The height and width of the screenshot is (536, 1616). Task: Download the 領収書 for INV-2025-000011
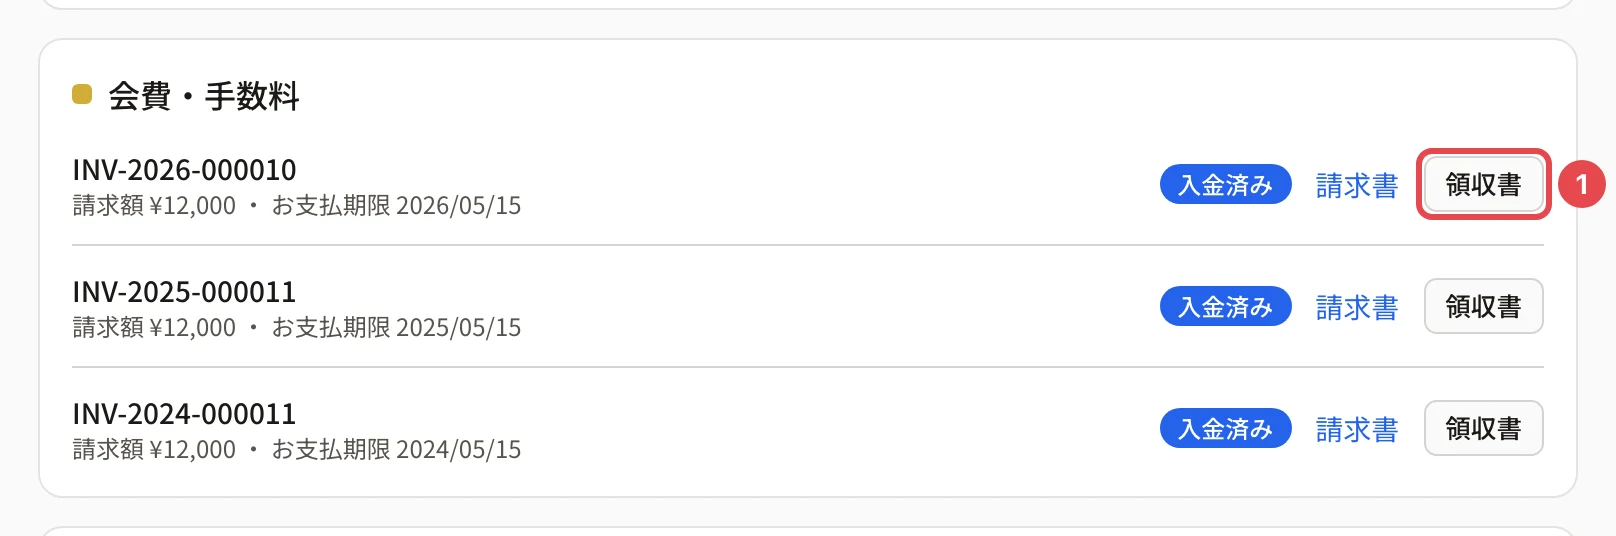(x=1483, y=306)
